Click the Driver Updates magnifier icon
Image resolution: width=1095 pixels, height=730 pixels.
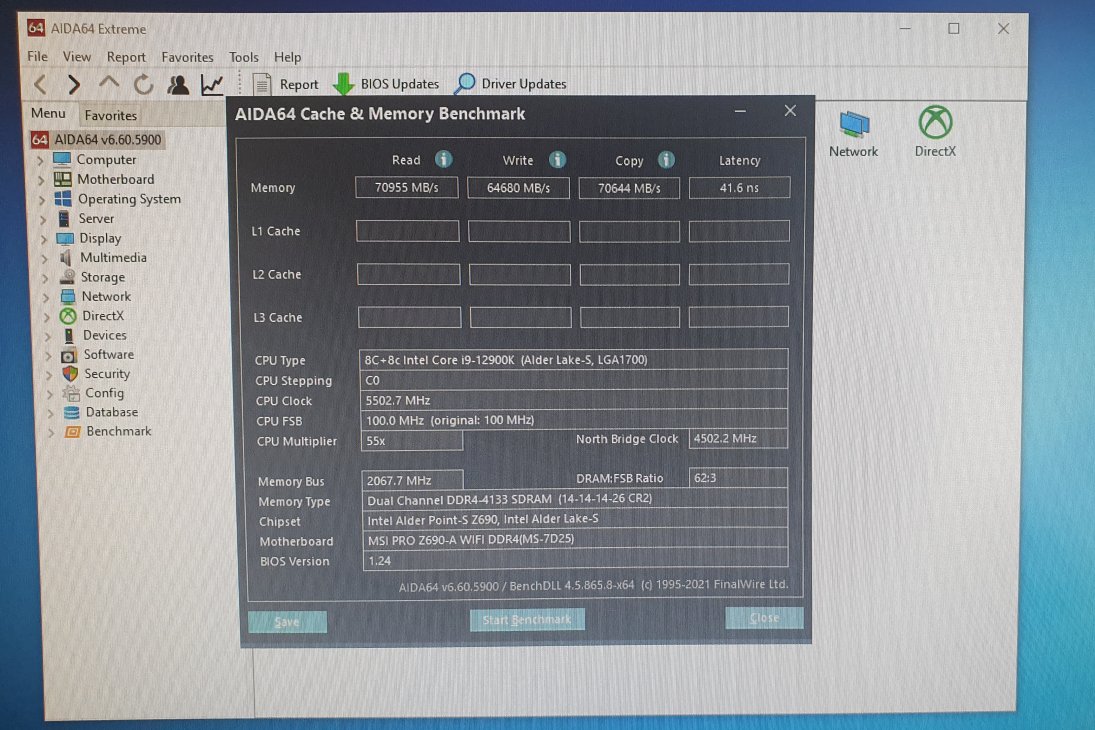[464, 84]
